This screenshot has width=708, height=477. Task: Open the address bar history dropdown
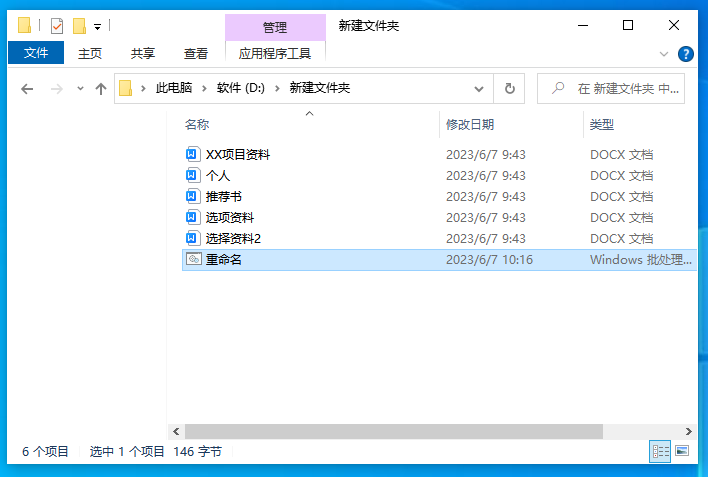tap(479, 89)
